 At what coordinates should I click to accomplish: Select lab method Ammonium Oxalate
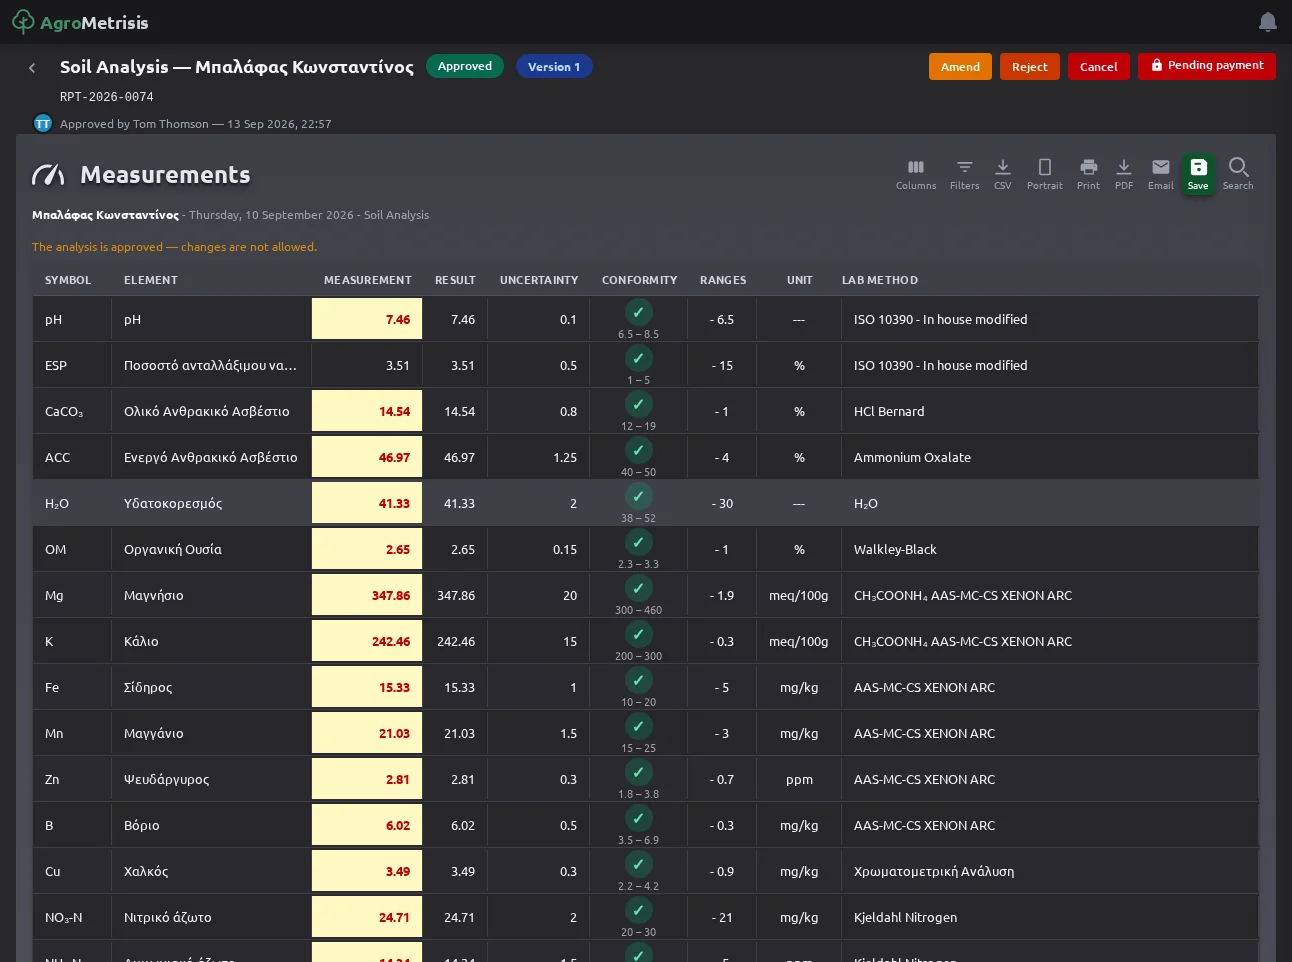(x=912, y=457)
